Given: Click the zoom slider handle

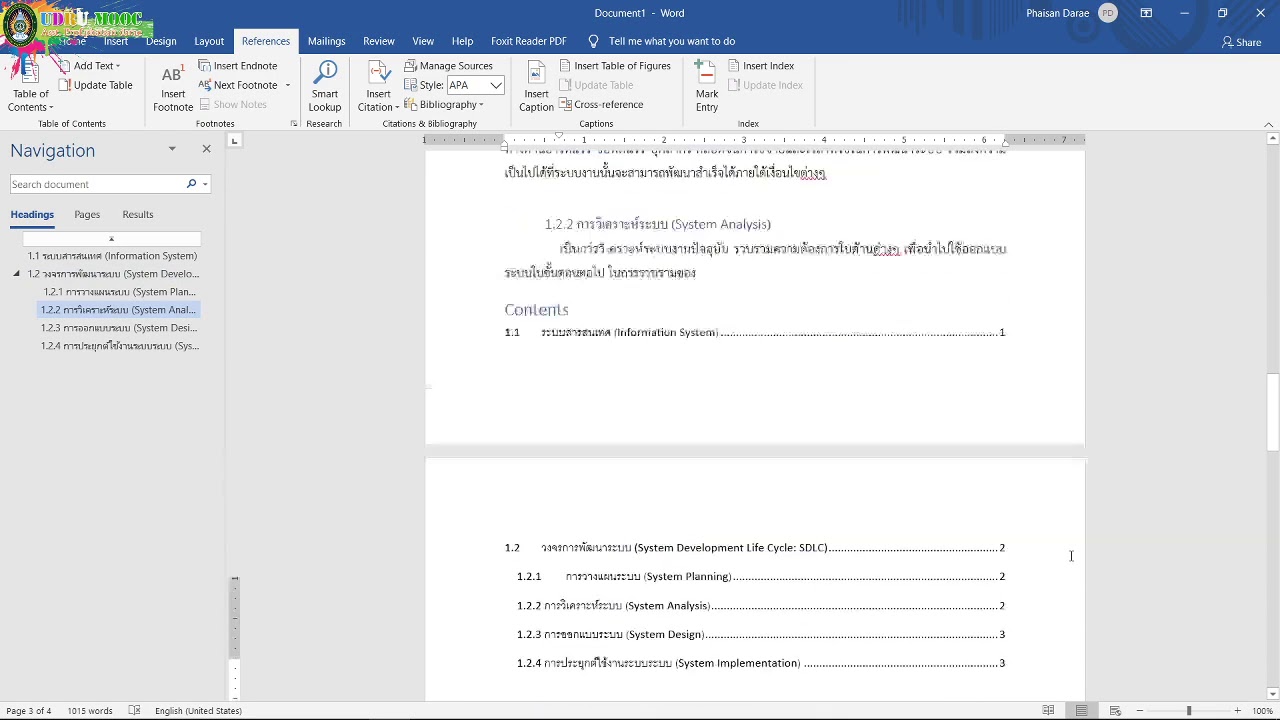Looking at the screenshot, I should tap(1189, 711).
